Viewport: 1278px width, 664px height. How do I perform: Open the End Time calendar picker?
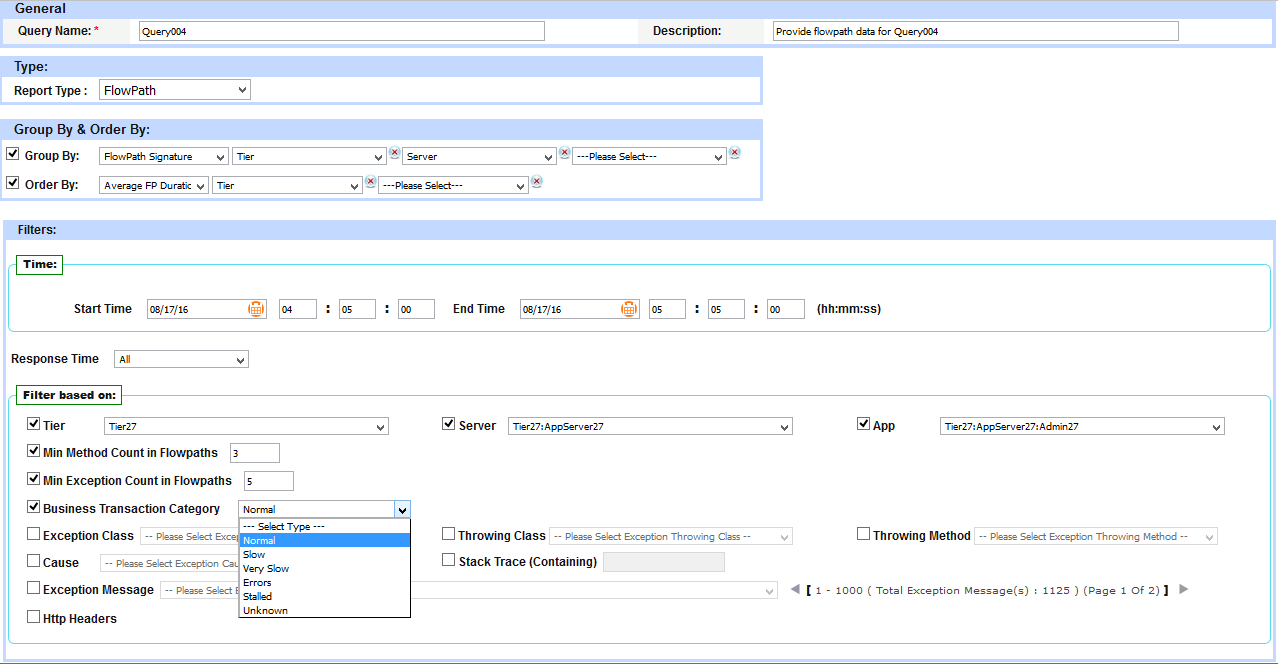[x=629, y=309]
